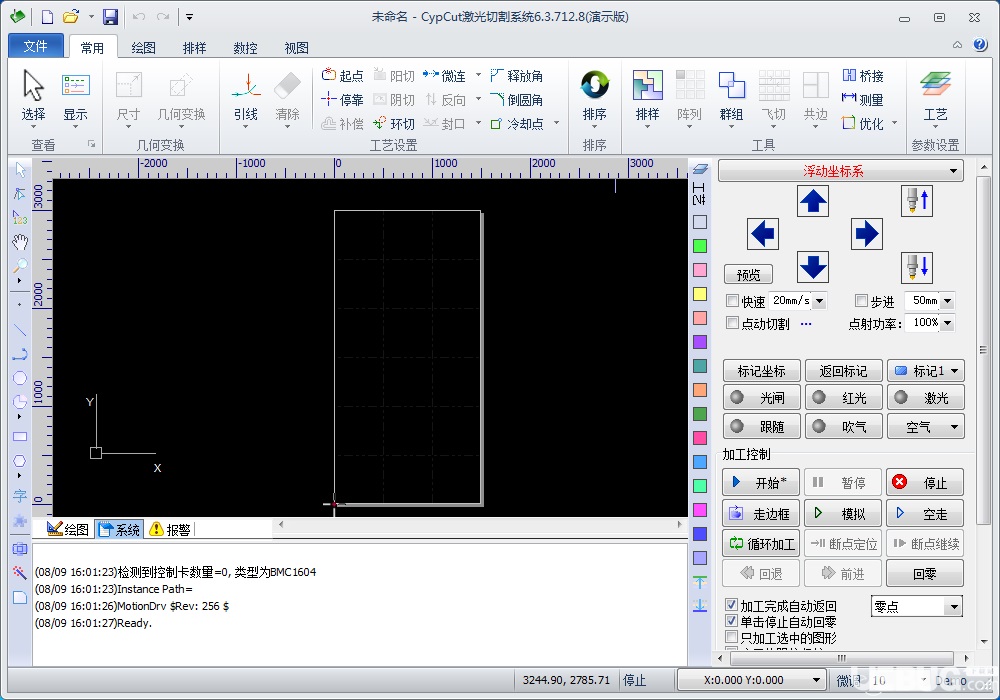
Task: Switch to the 报警 (alarm) tab at bottom
Action: pyautogui.click(x=169, y=530)
